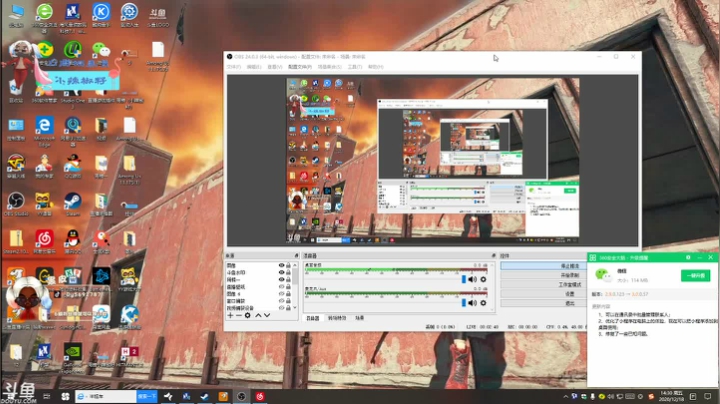Click the taskbar search input box

pyautogui.click(x=106, y=396)
